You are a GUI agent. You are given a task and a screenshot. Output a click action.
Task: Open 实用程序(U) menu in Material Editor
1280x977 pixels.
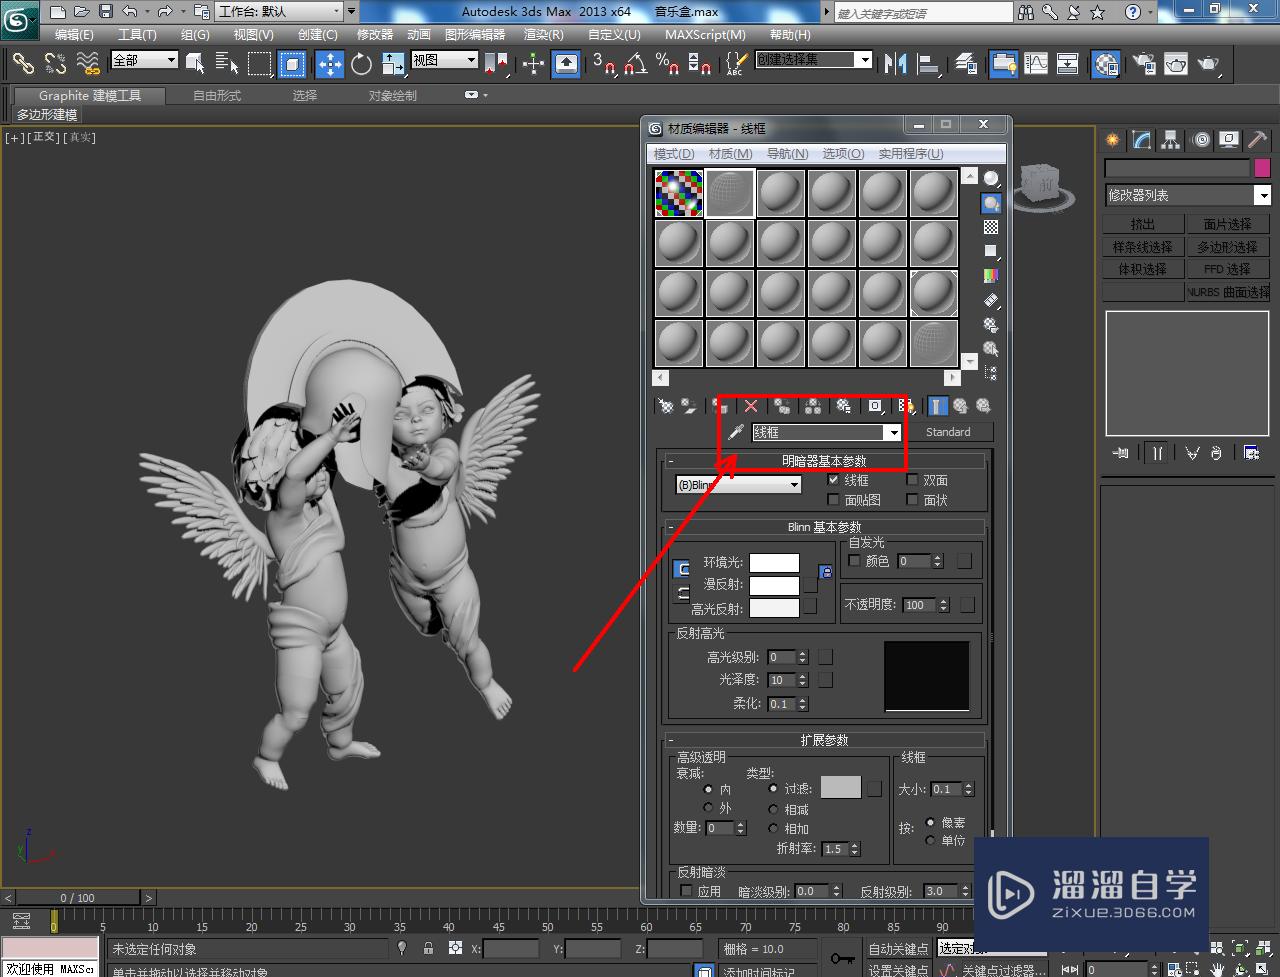tap(910, 153)
